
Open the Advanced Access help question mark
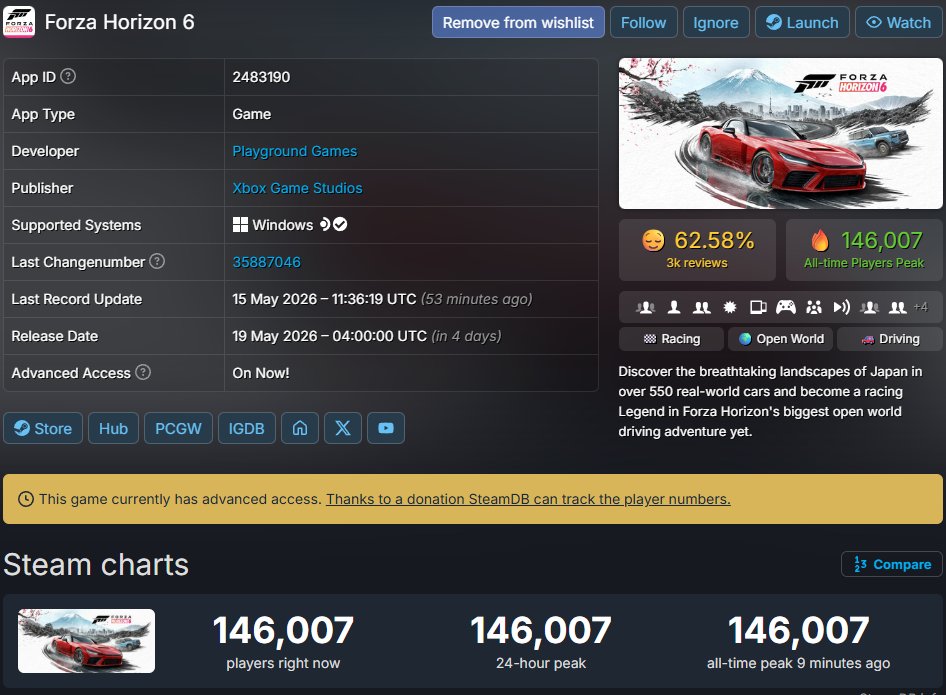pos(143,372)
